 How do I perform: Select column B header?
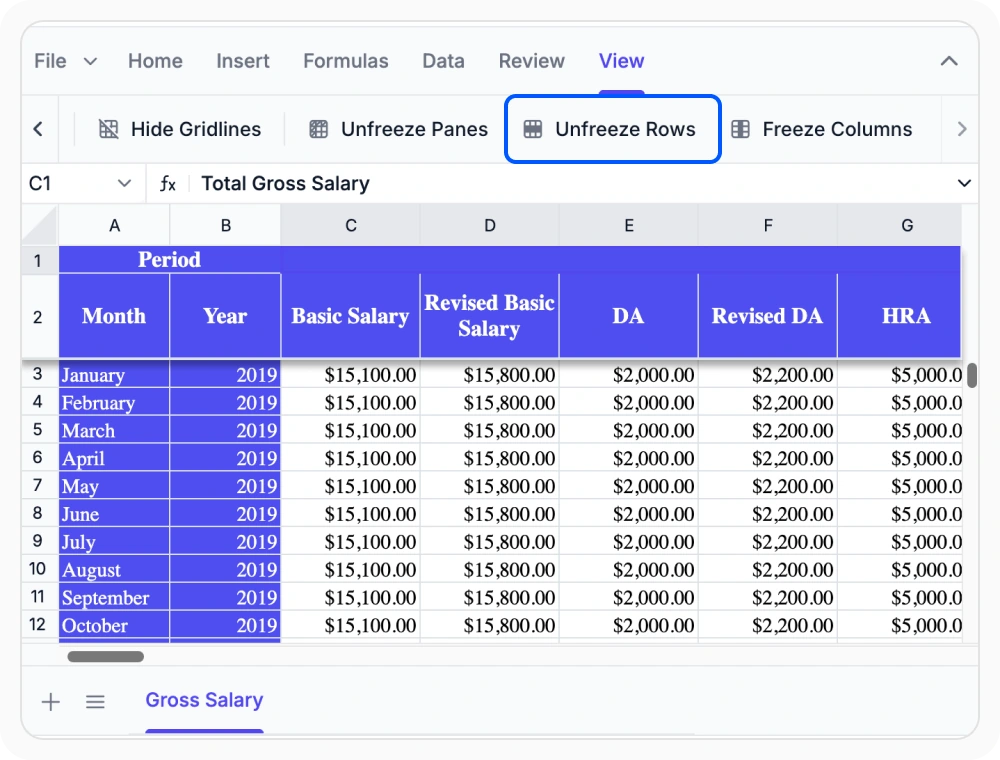[225, 226]
